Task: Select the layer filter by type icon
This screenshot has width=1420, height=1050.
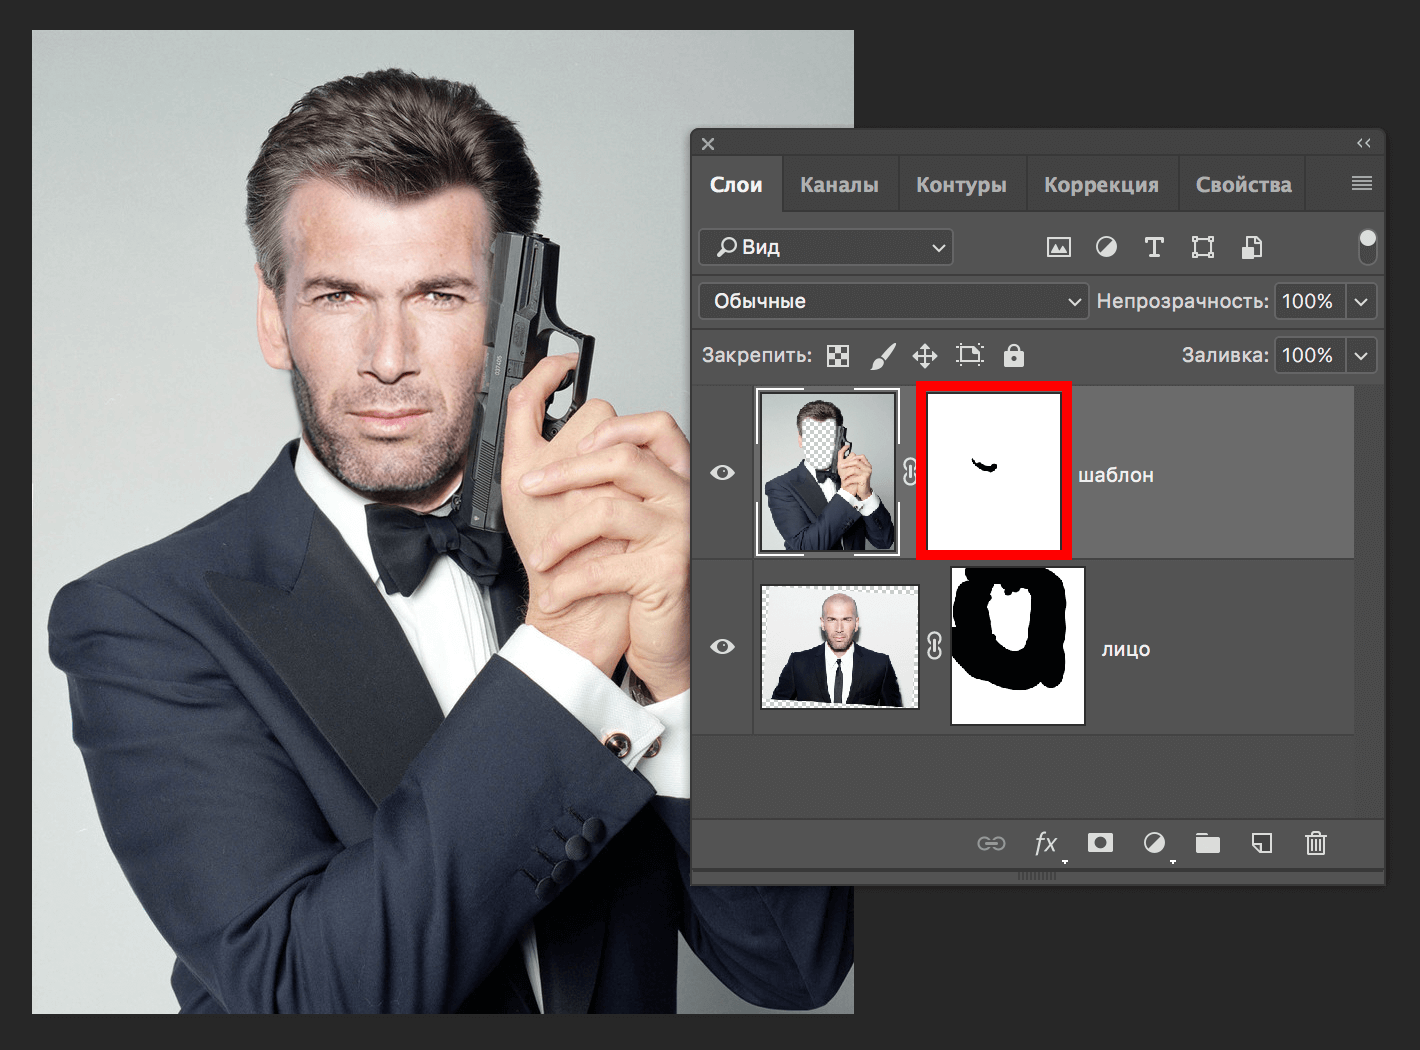Action: 1059,247
